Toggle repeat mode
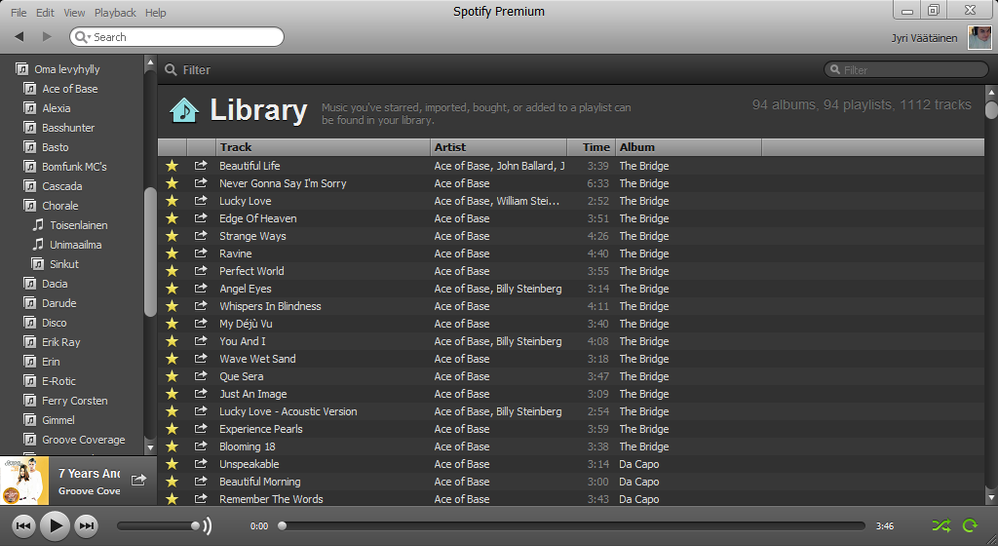The image size is (998, 546). coord(970,526)
